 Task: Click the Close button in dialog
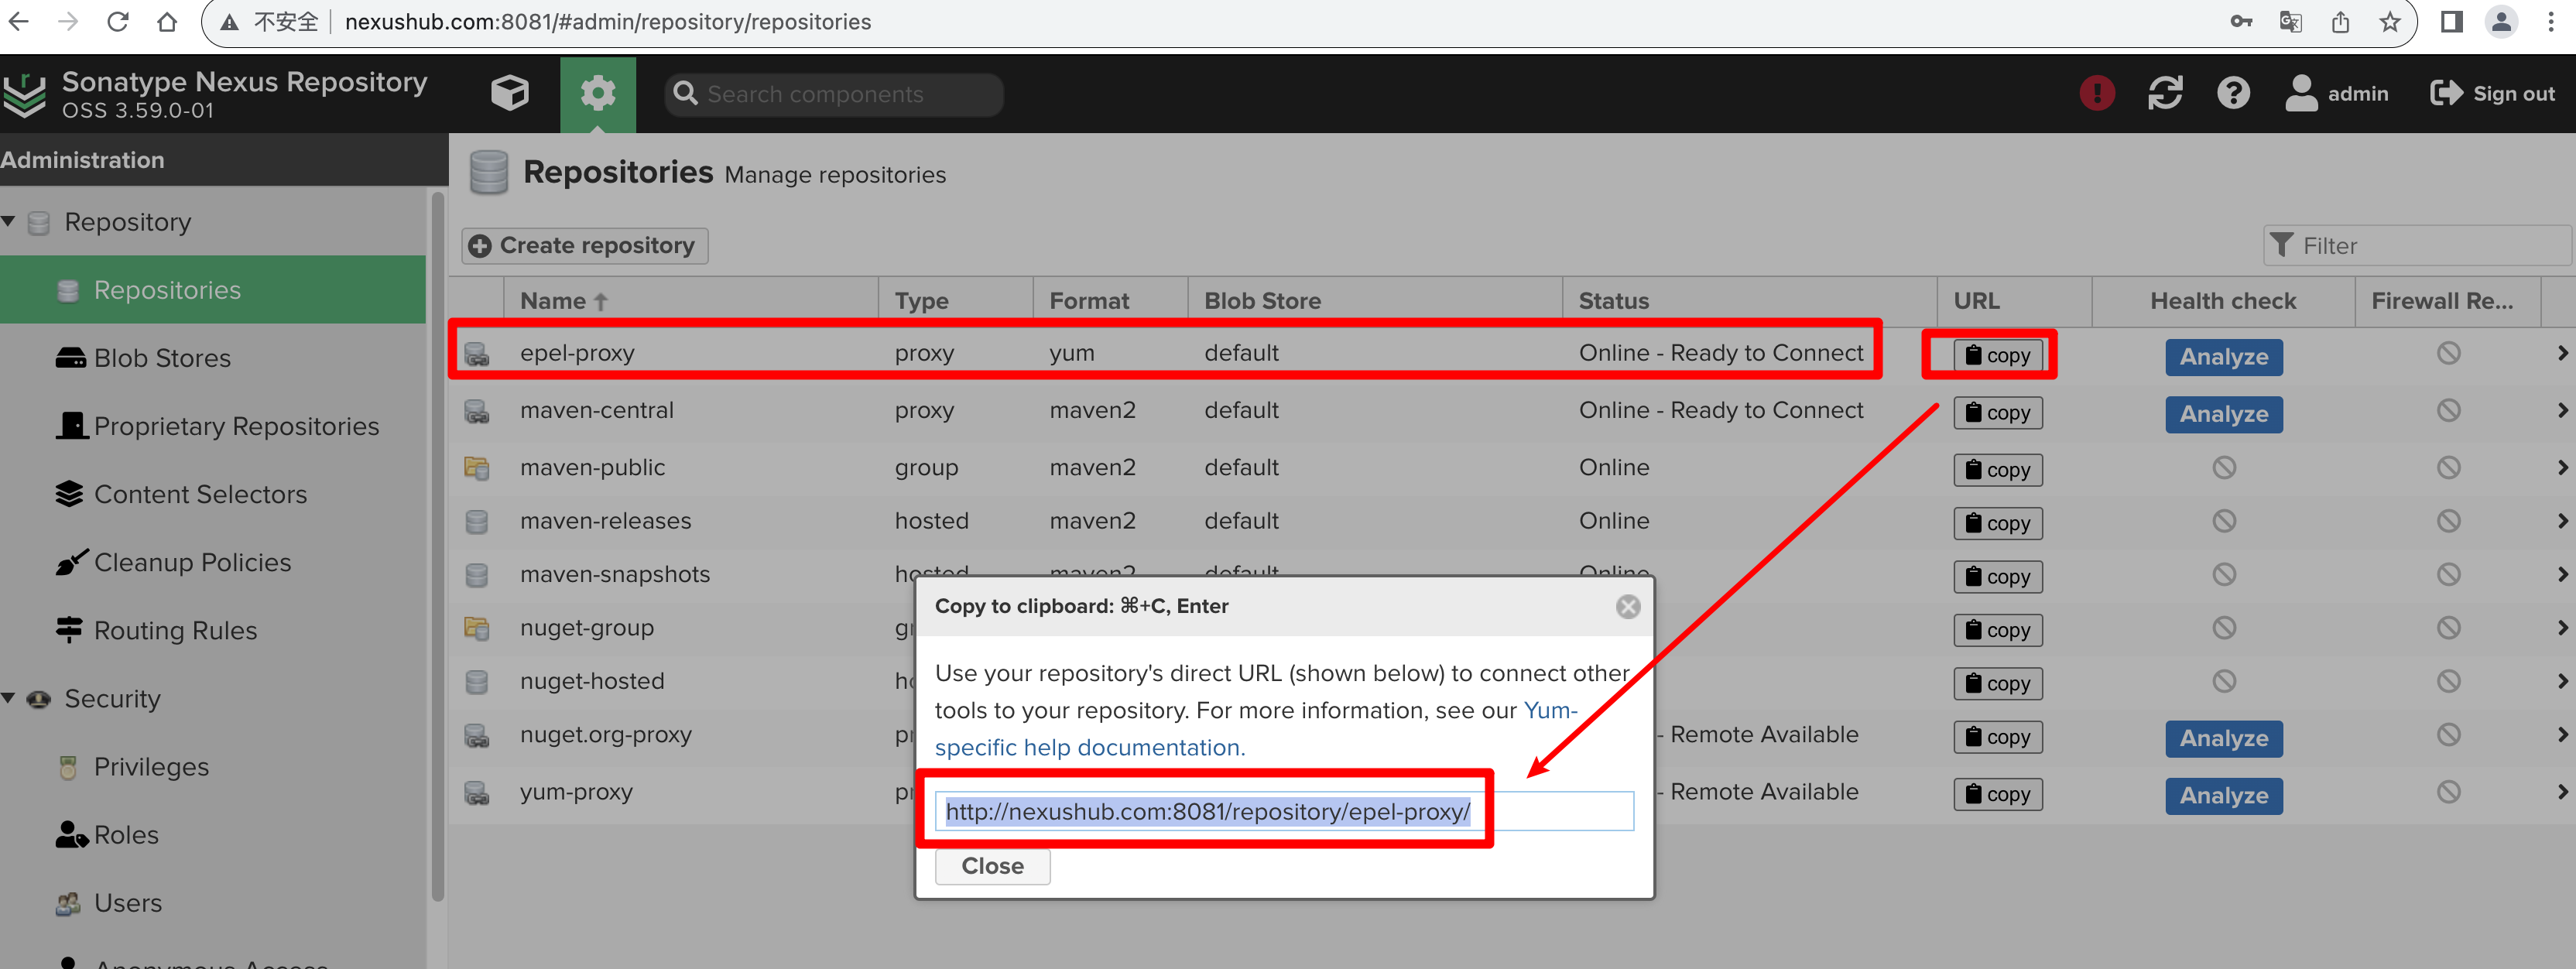992,866
